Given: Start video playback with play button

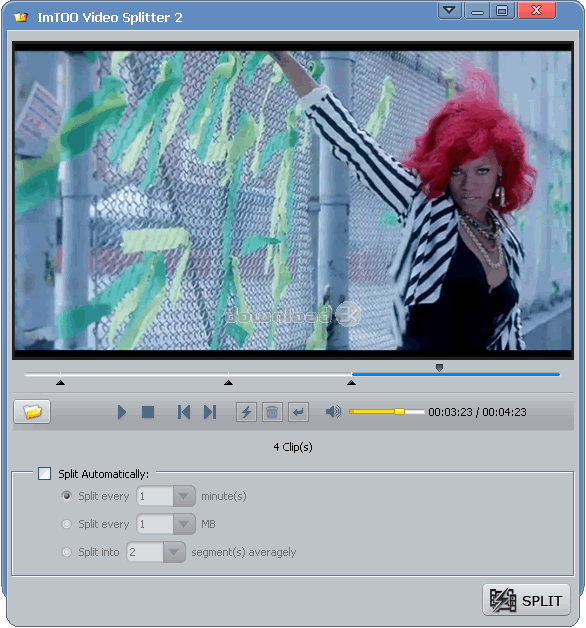Looking at the screenshot, I should [122, 412].
